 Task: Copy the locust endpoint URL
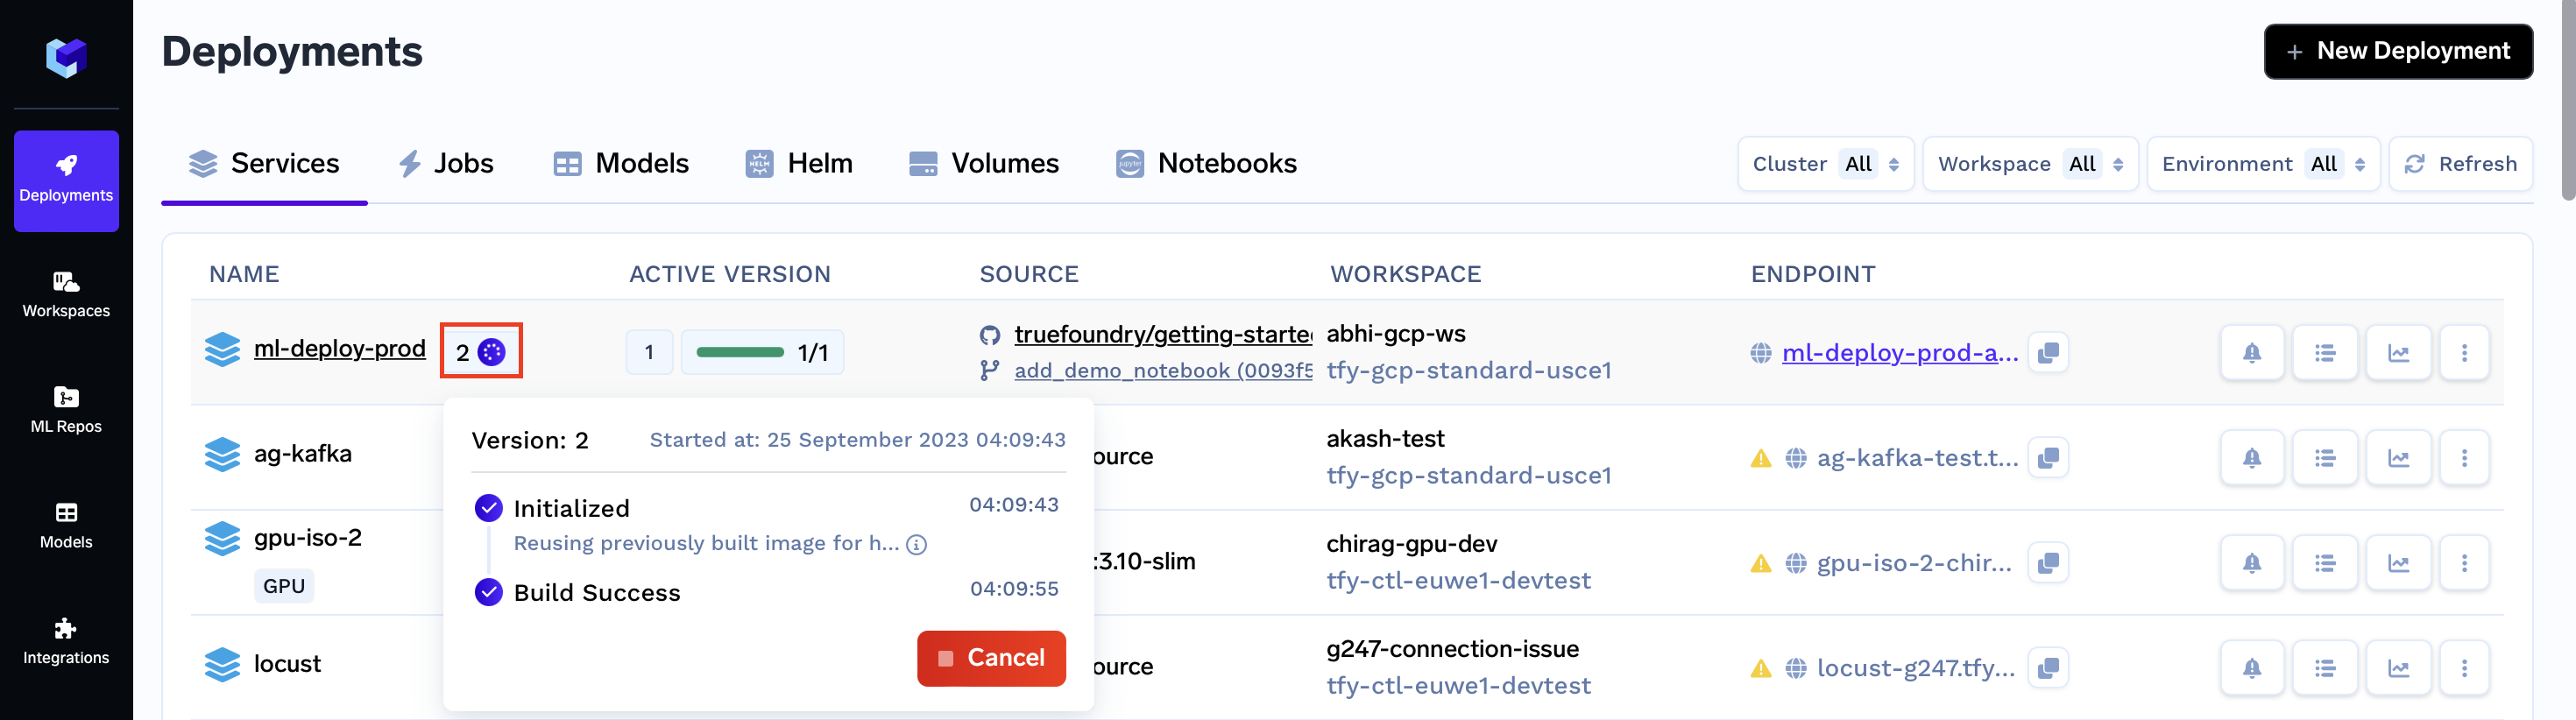(x=2048, y=667)
